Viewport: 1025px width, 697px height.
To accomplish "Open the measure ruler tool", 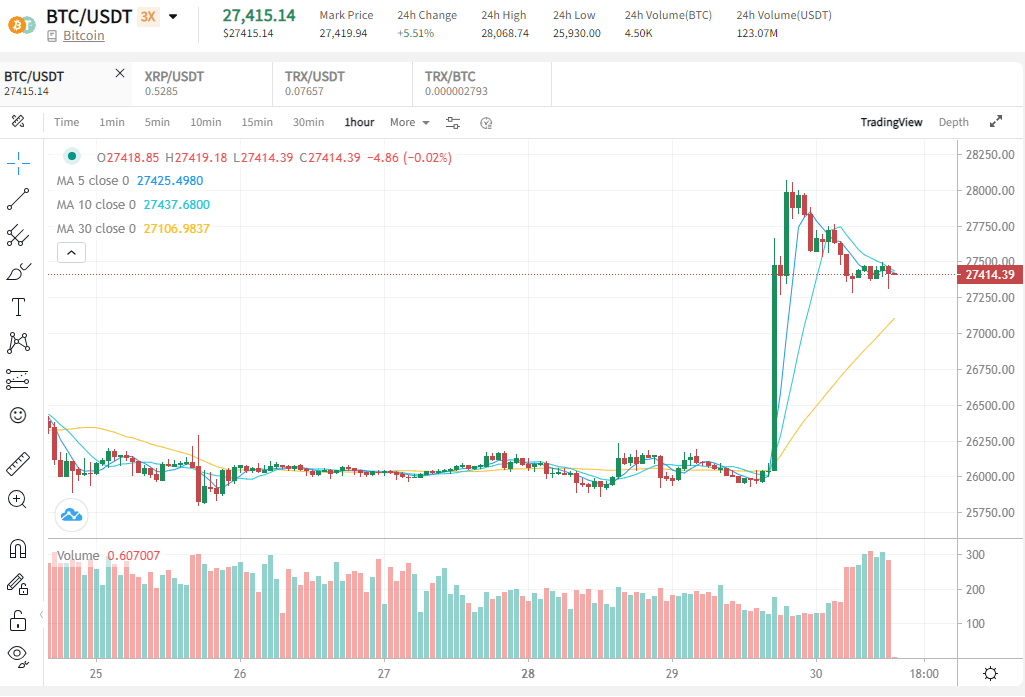I will pyautogui.click(x=17, y=463).
